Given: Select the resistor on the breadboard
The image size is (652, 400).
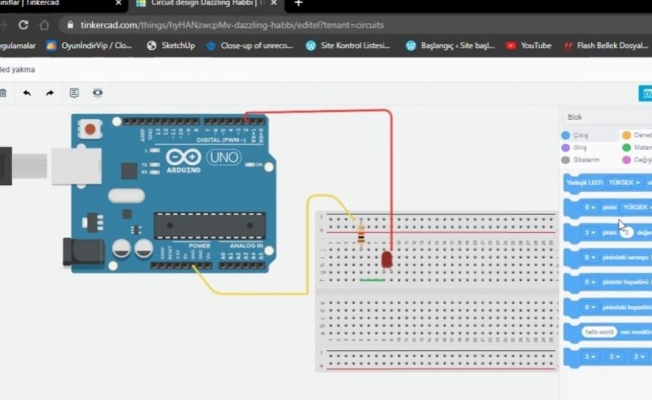Looking at the screenshot, I should point(360,235).
